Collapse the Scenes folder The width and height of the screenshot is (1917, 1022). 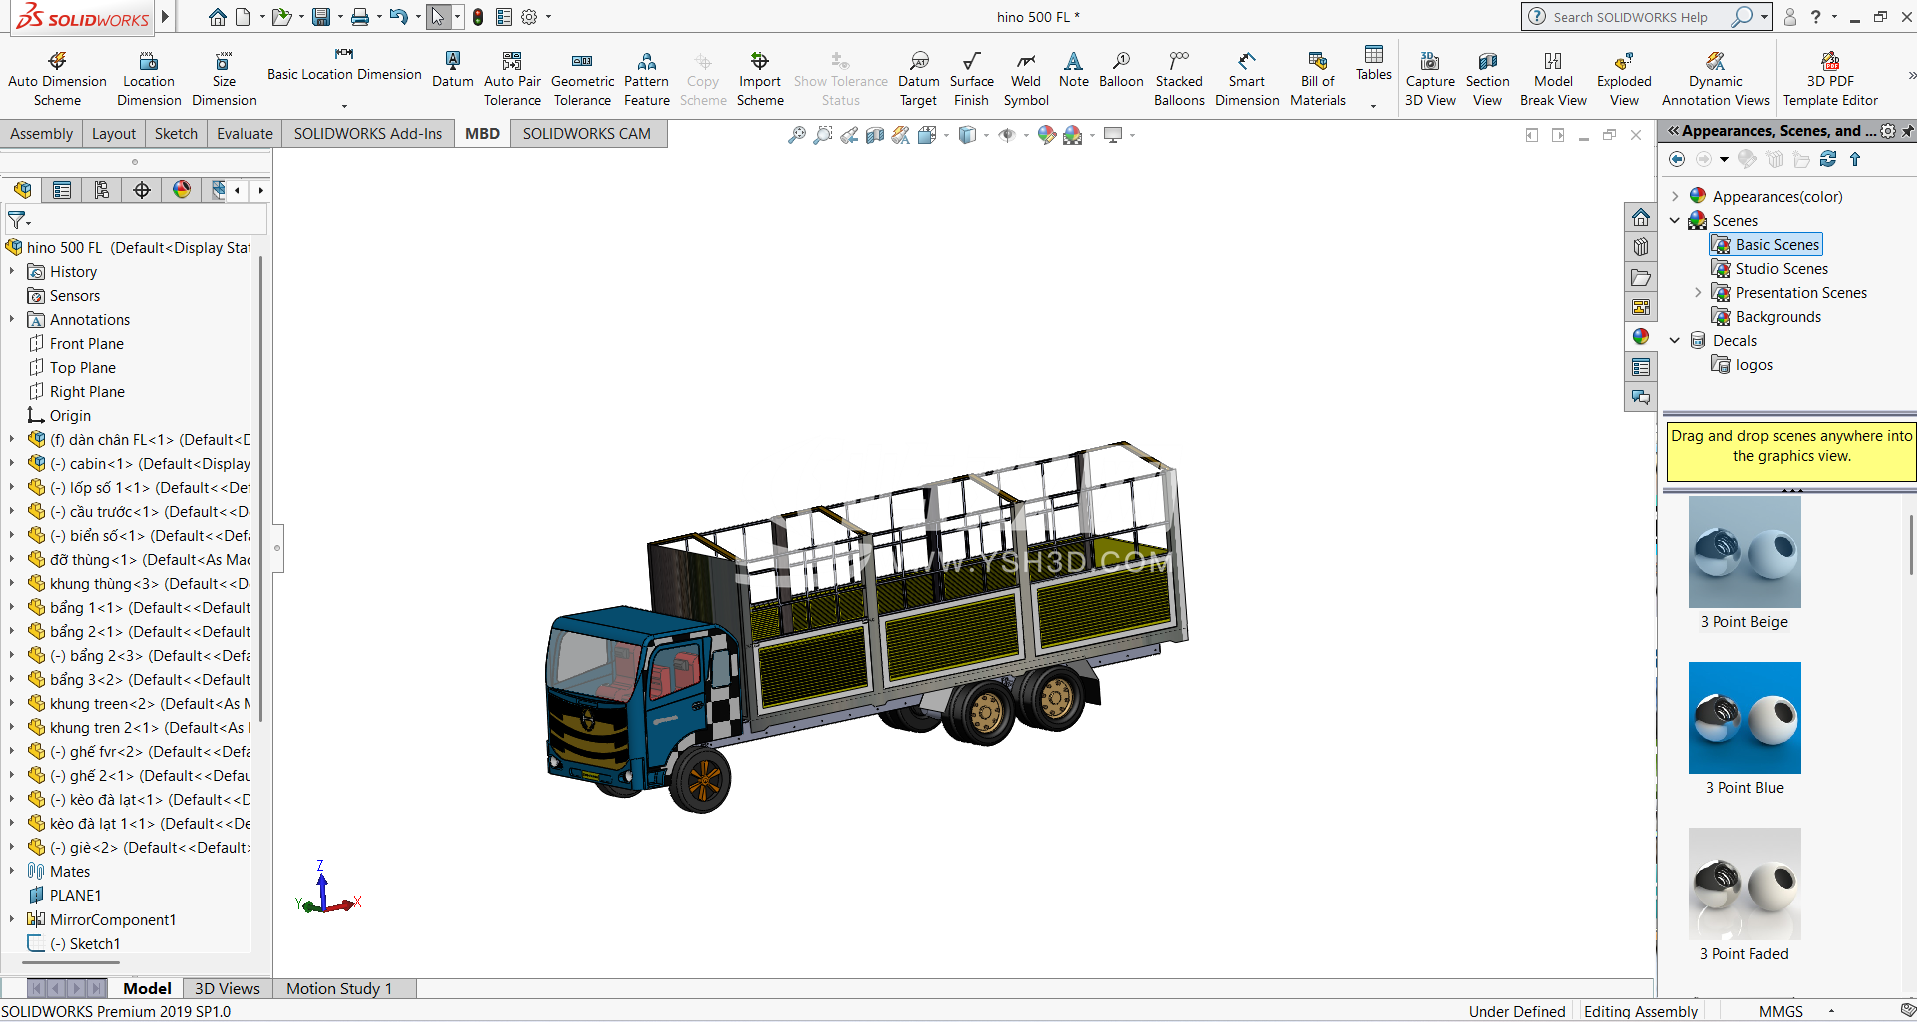pos(1675,220)
